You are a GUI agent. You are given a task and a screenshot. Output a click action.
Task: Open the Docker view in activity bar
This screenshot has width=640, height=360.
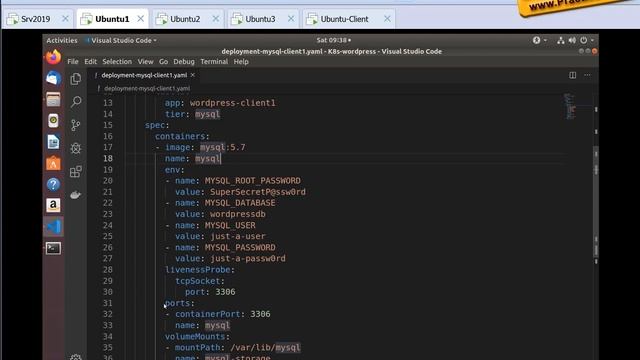(76, 195)
